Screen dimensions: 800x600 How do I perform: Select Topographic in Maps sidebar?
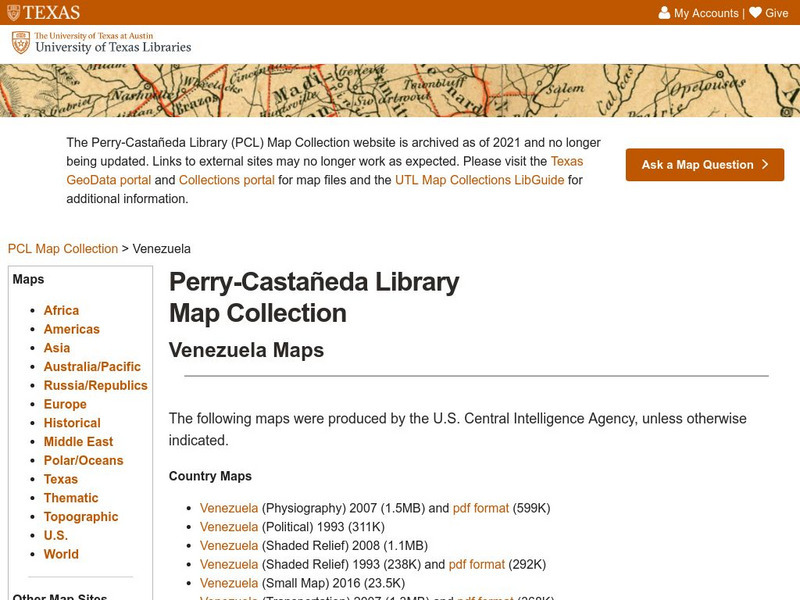[x=81, y=517]
